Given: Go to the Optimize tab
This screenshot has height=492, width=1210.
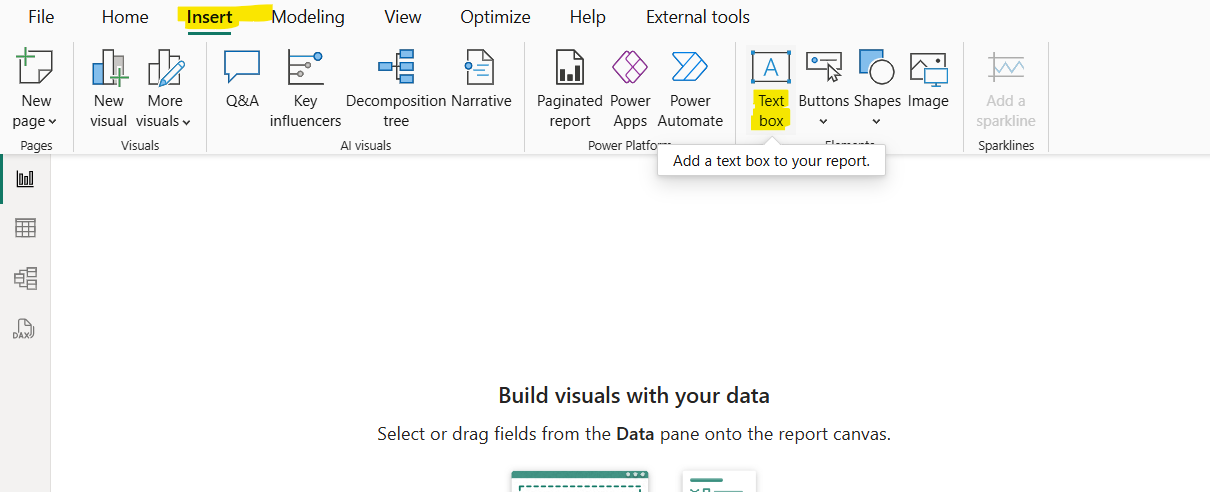Looking at the screenshot, I should pyautogui.click(x=495, y=17).
